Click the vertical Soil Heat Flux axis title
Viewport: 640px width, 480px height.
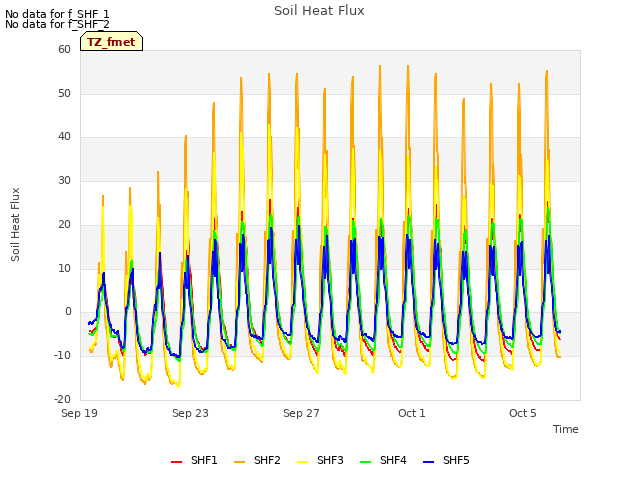[x=15, y=224]
